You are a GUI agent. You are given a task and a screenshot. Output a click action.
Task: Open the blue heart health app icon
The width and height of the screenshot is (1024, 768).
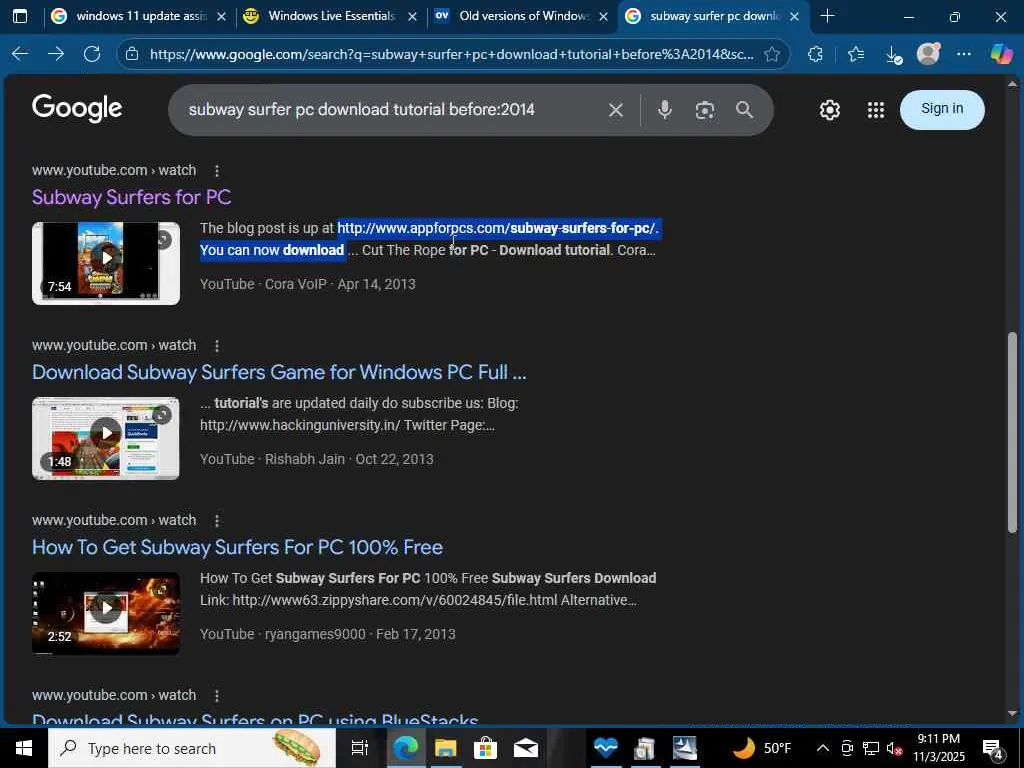(x=605, y=748)
